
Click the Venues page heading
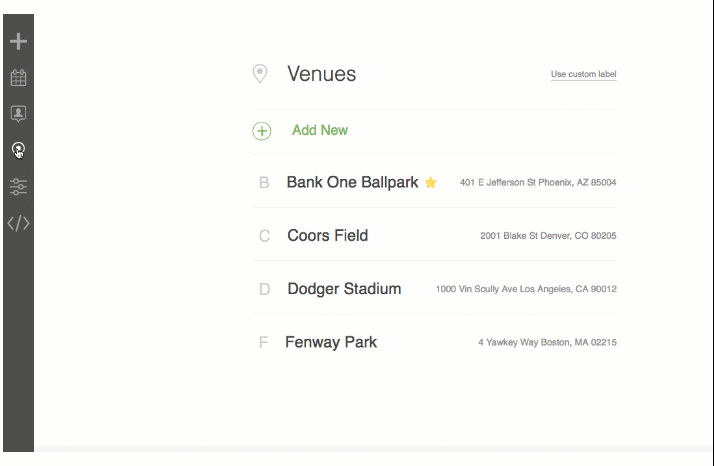click(321, 74)
